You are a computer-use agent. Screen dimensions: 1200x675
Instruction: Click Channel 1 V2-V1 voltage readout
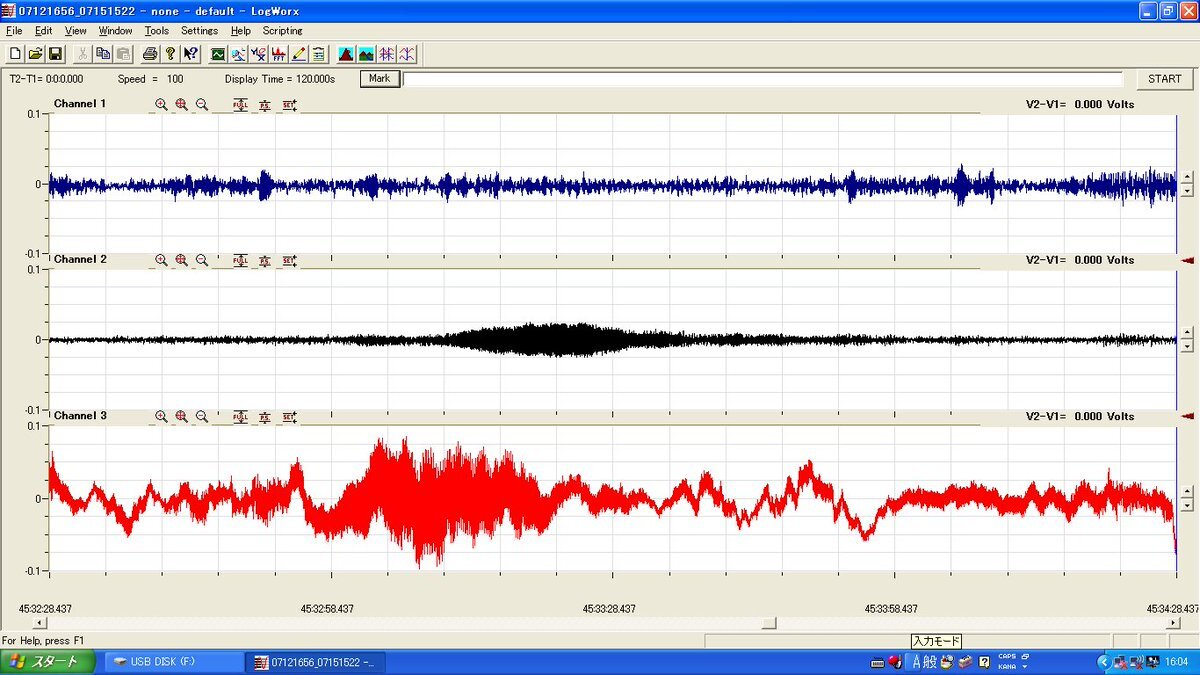pyautogui.click(x=1080, y=104)
